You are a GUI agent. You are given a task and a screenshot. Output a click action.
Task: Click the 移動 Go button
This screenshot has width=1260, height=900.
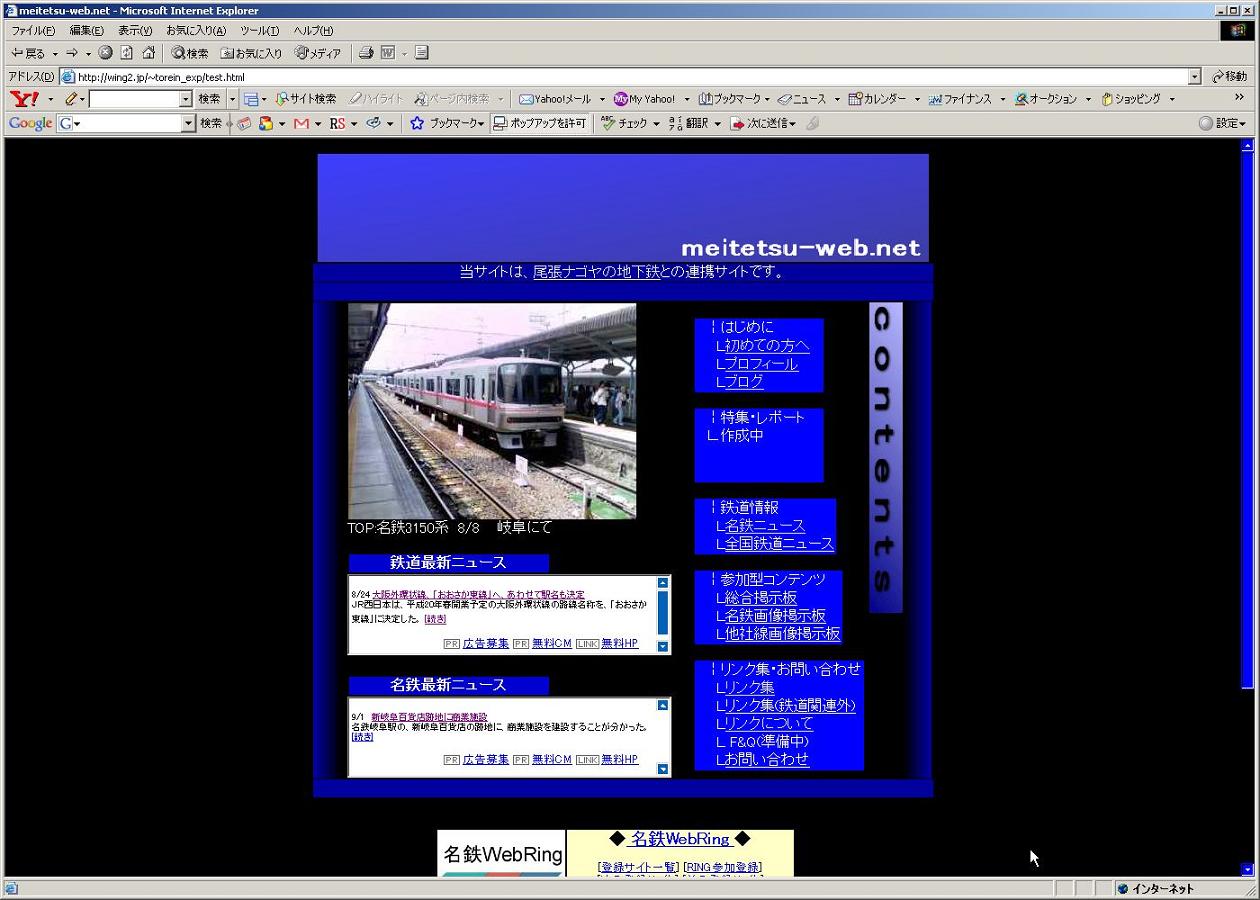pos(1229,77)
